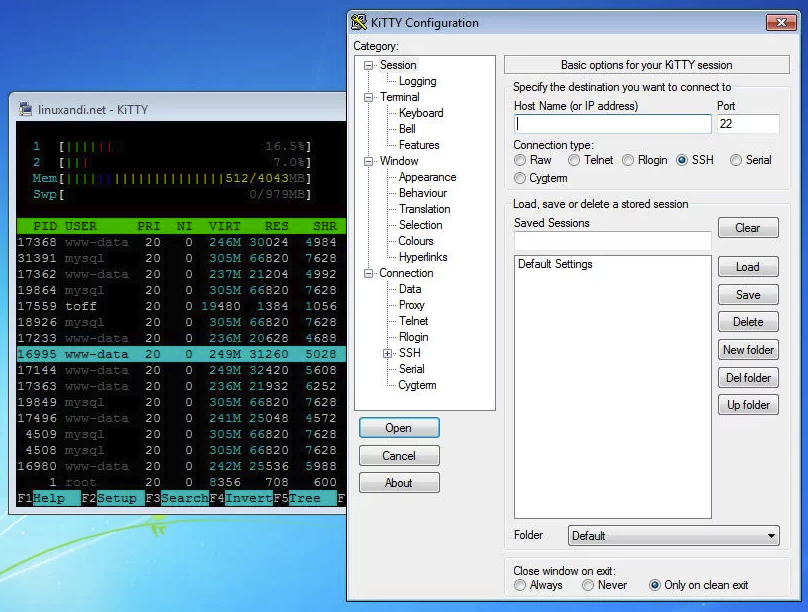Save the current session
808x612 pixels.
coord(748,295)
